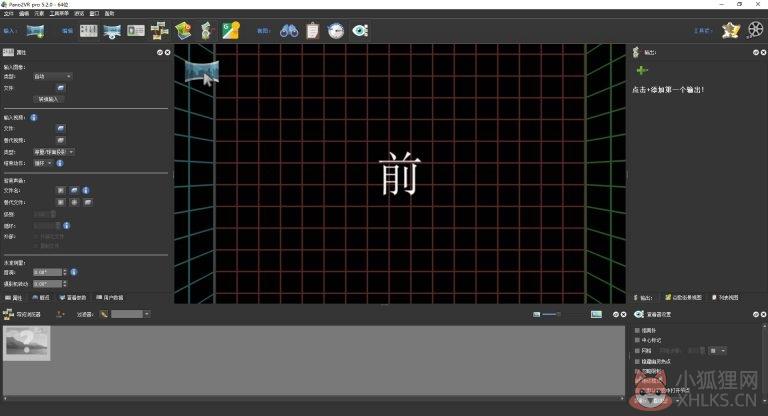Click the pitch value stepper arrows
Viewport: 768px width, 416px height.
pyautogui.click(x=65, y=272)
